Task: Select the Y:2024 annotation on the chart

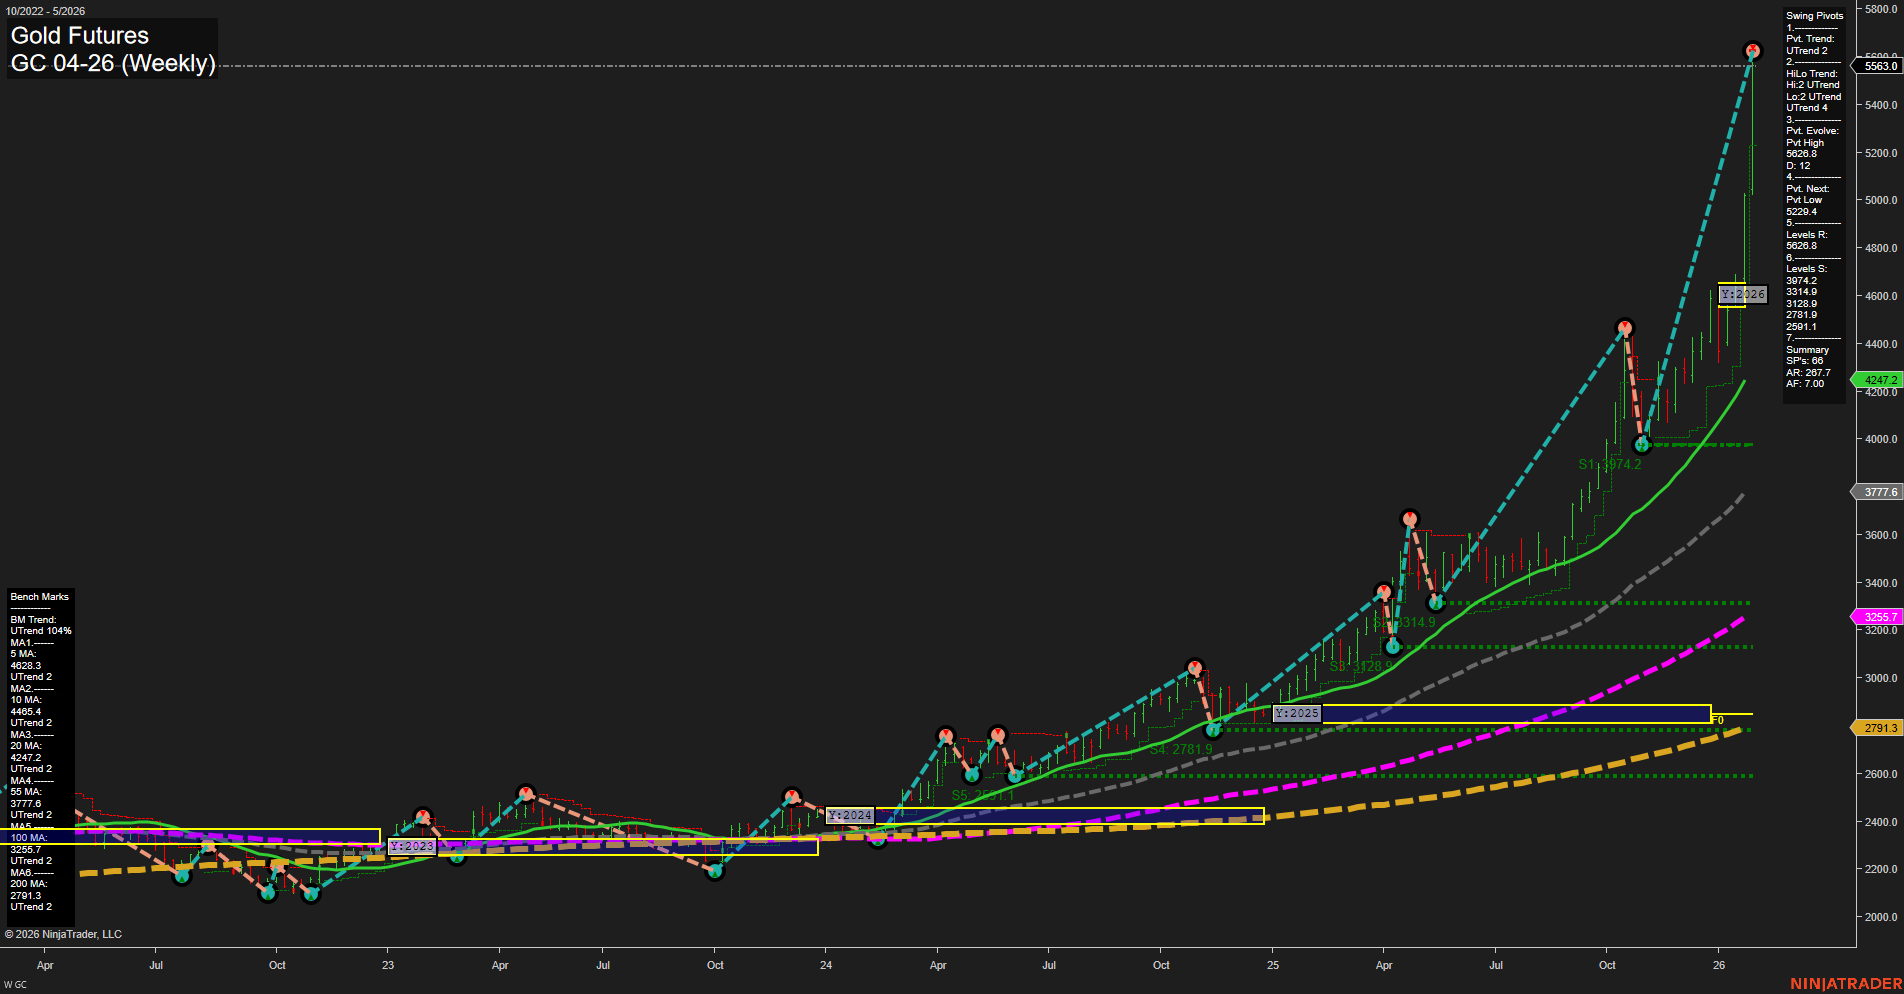Action: pos(849,815)
